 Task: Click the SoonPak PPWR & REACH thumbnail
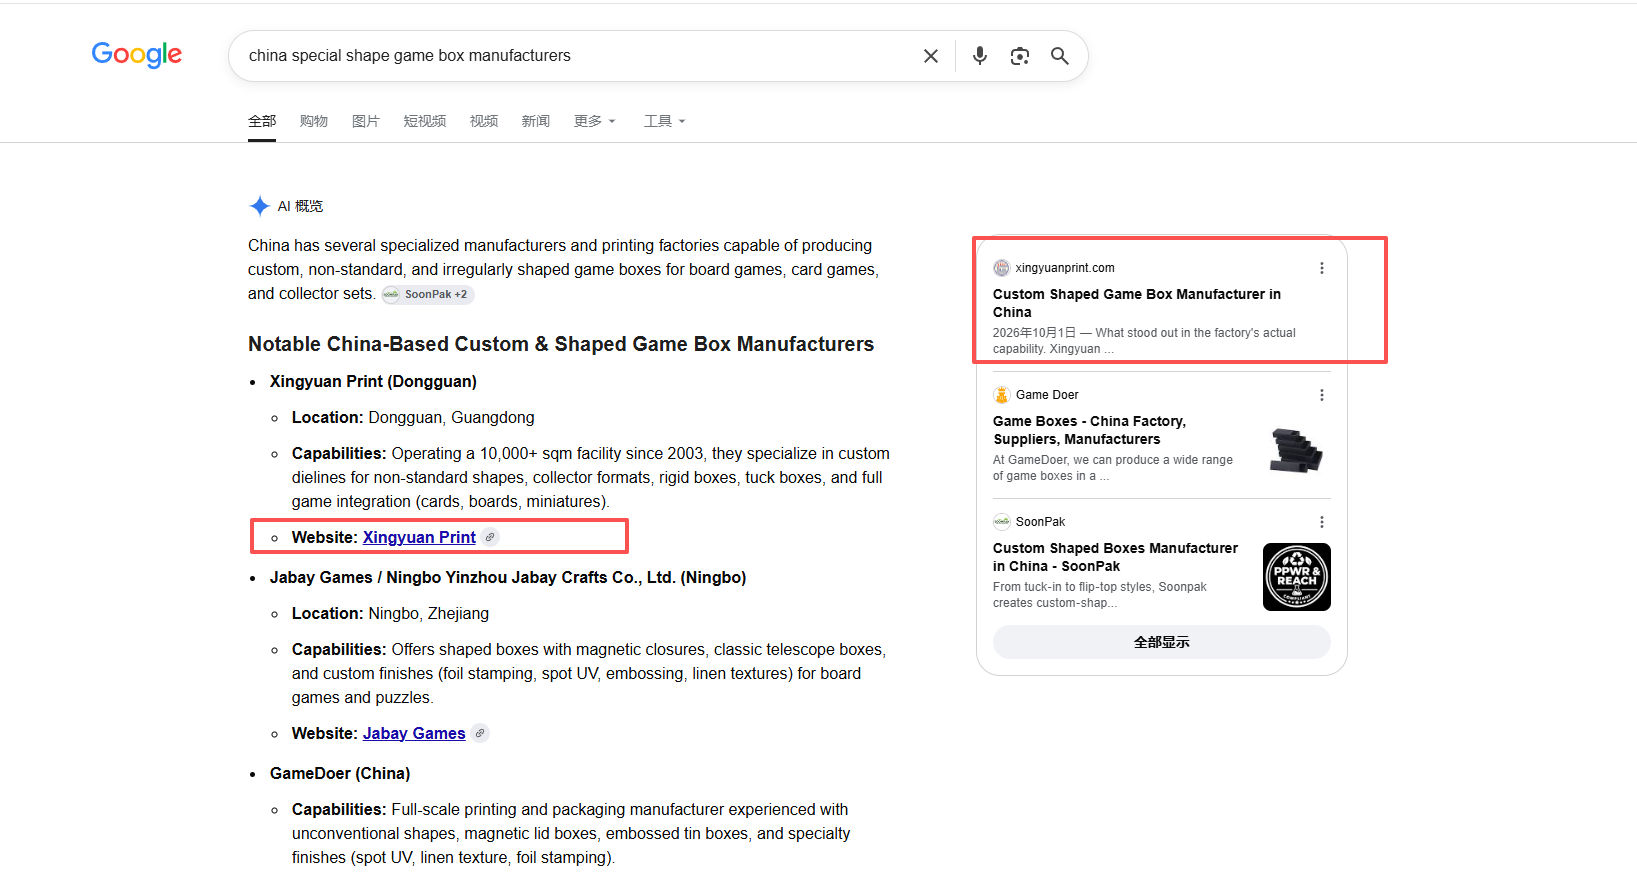click(x=1297, y=577)
